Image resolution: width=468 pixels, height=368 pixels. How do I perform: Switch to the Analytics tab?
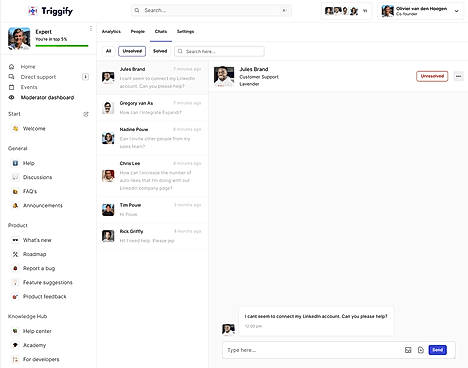(111, 31)
